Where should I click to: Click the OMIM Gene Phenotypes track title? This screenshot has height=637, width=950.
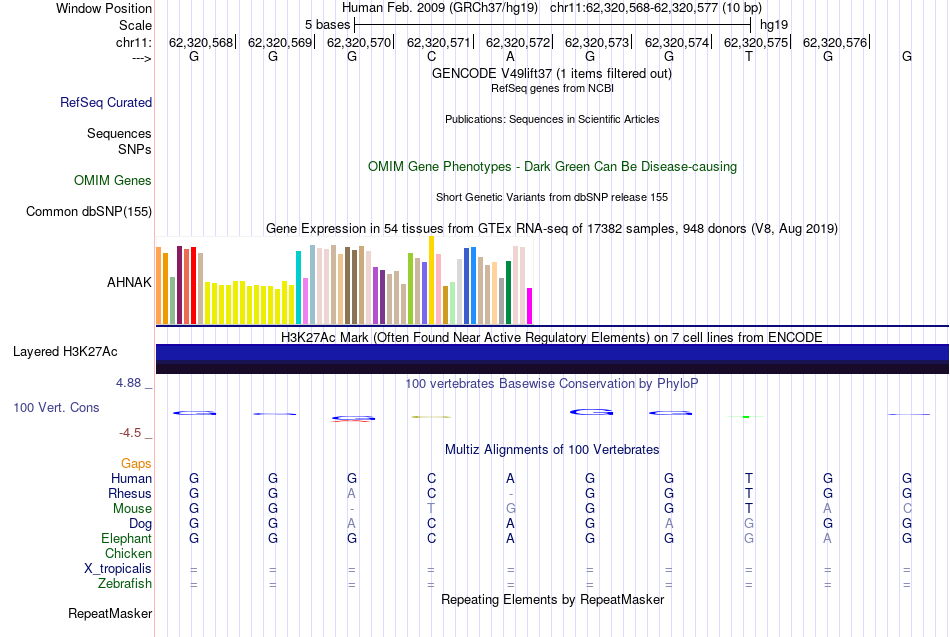[x=552, y=167]
